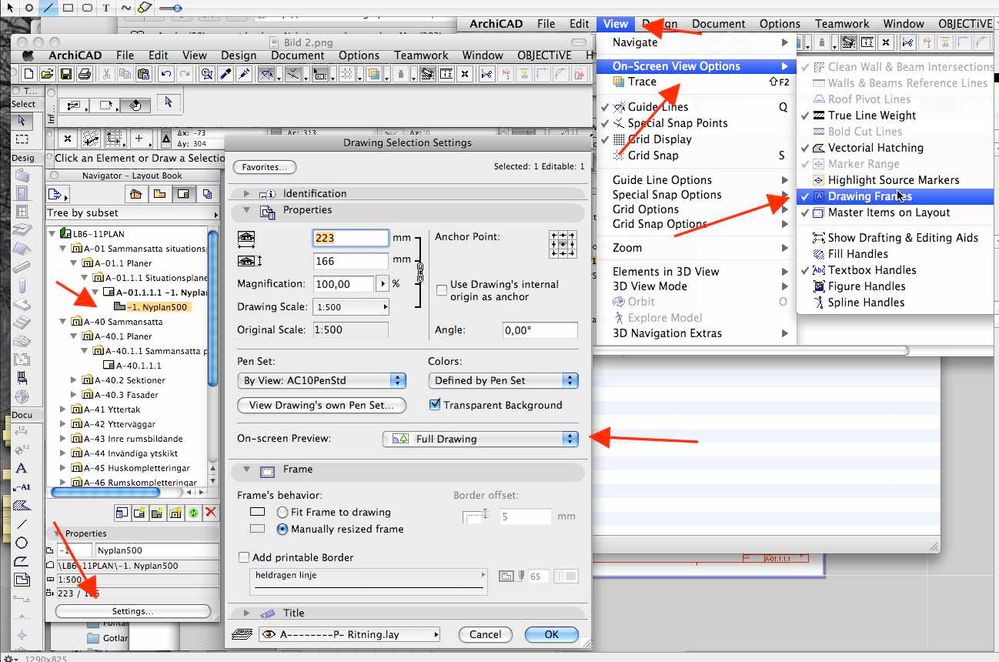Select the Circle tool in the toolbox

(x=21, y=543)
